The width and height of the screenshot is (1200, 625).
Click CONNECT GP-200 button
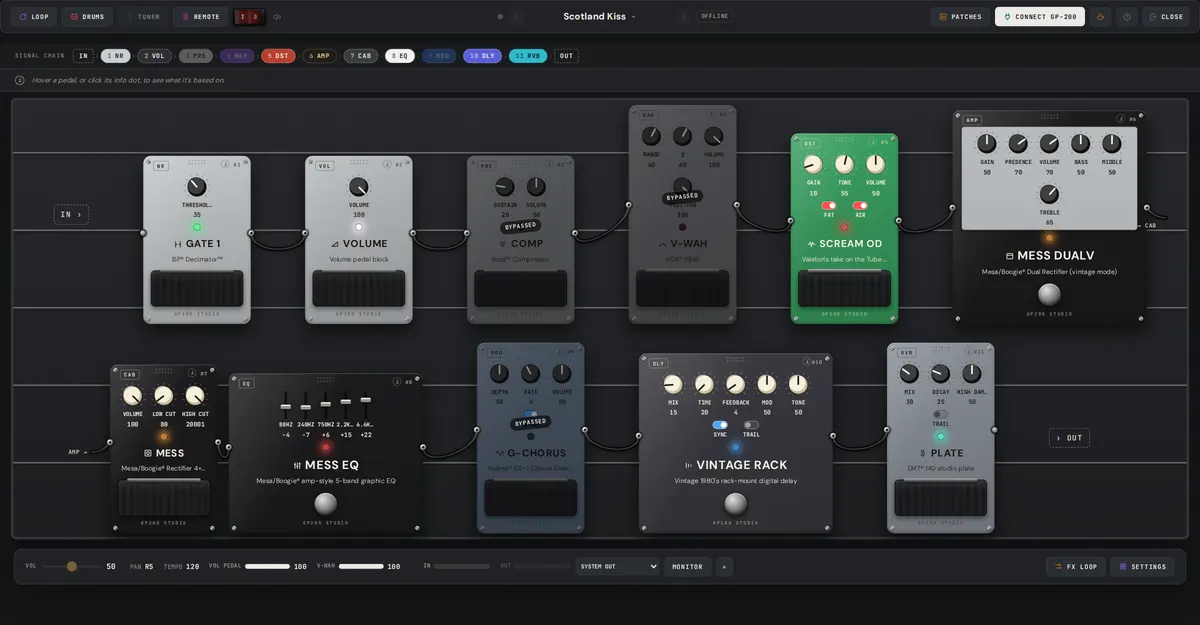pyautogui.click(x=1039, y=17)
